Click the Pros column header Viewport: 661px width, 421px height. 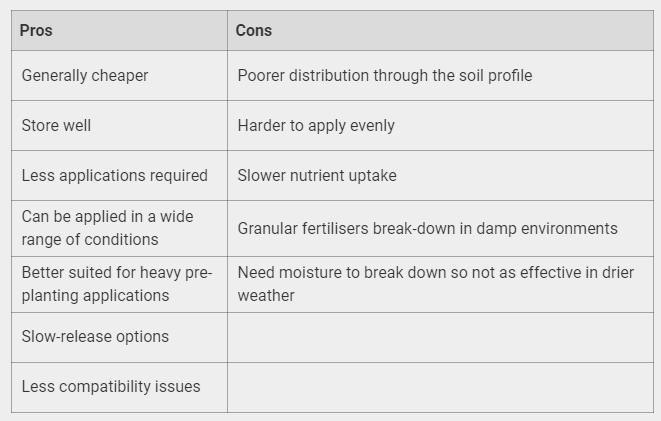click(36, 30)
